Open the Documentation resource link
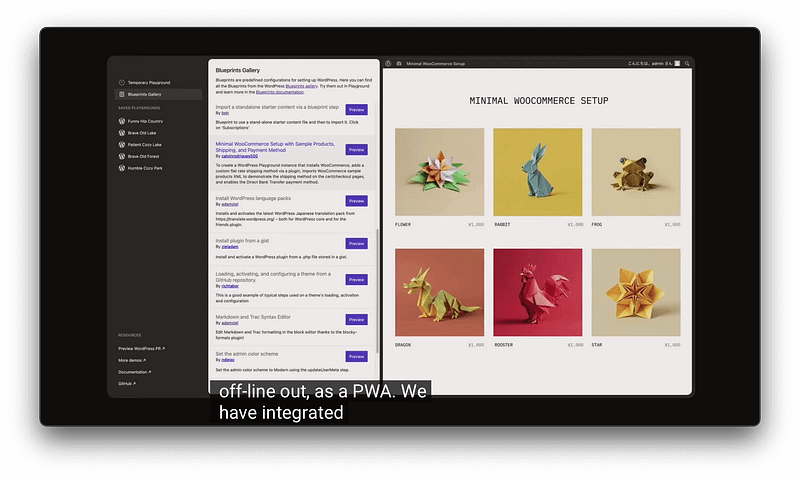800x479 pixels. pyautogui.click(x=134, y=372)
